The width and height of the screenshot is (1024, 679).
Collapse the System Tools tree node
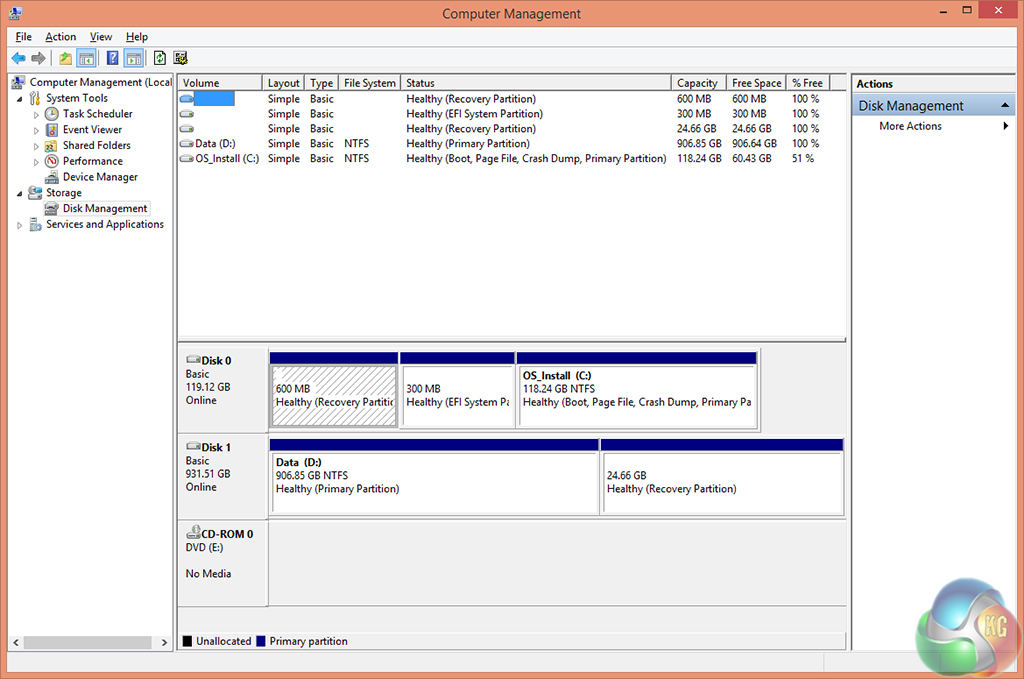point(20,98)
